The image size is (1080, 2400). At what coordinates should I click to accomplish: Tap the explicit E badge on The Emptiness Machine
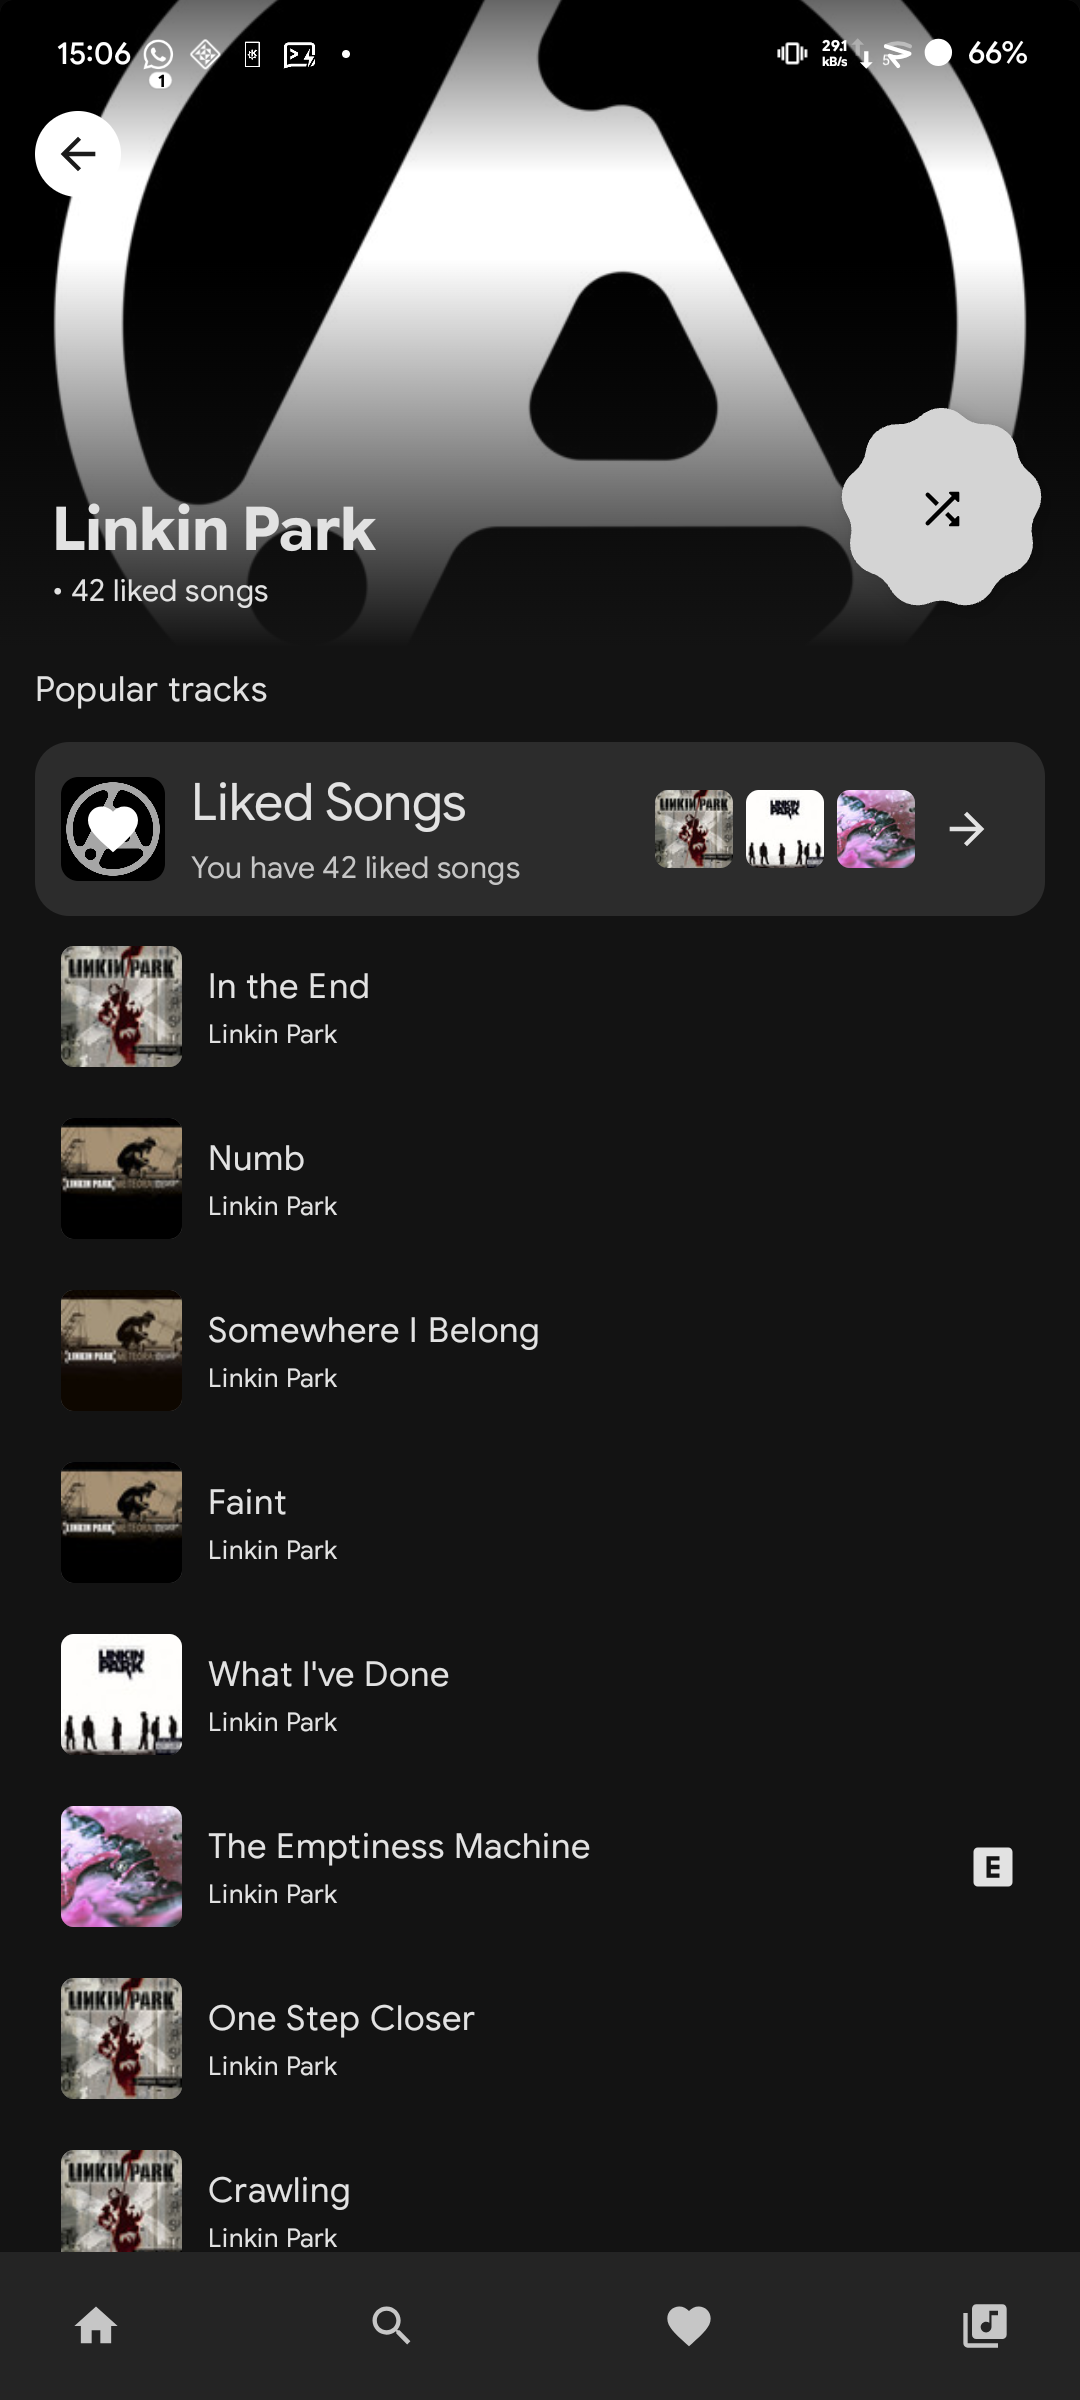[992, 1866]
